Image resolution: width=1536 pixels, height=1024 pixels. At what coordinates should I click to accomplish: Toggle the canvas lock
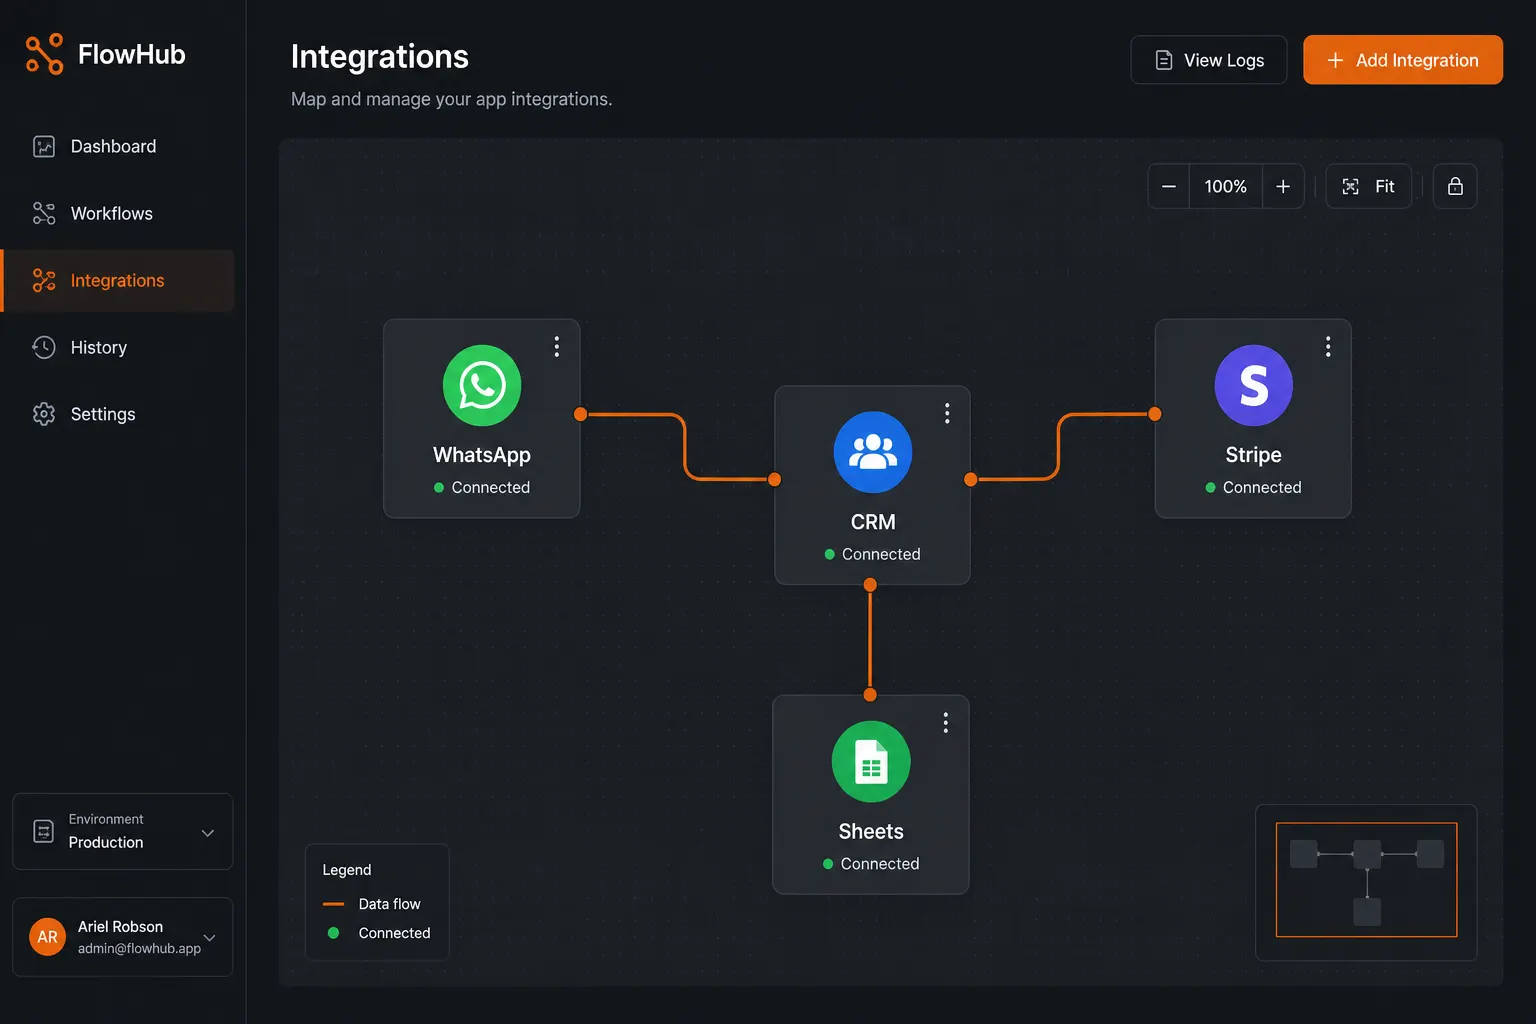pyautogui.click(x=1455, y=187)
